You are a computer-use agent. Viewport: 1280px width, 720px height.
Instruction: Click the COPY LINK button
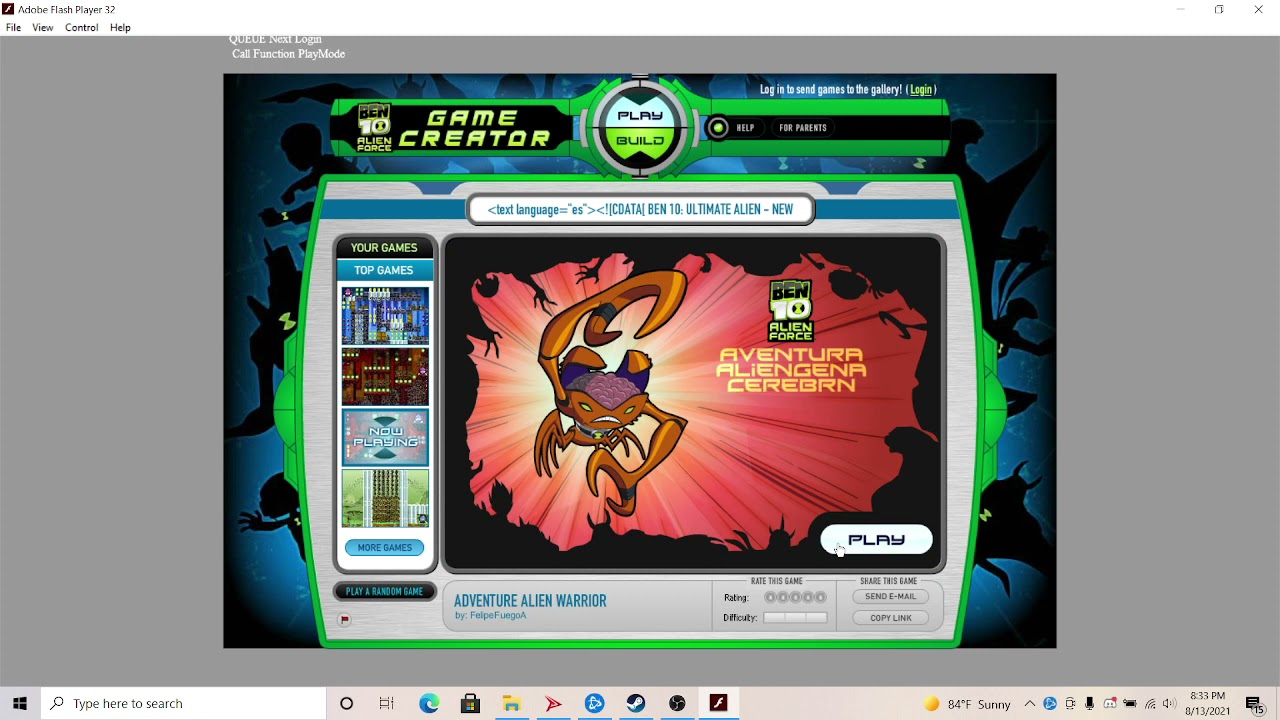[890, 618]
